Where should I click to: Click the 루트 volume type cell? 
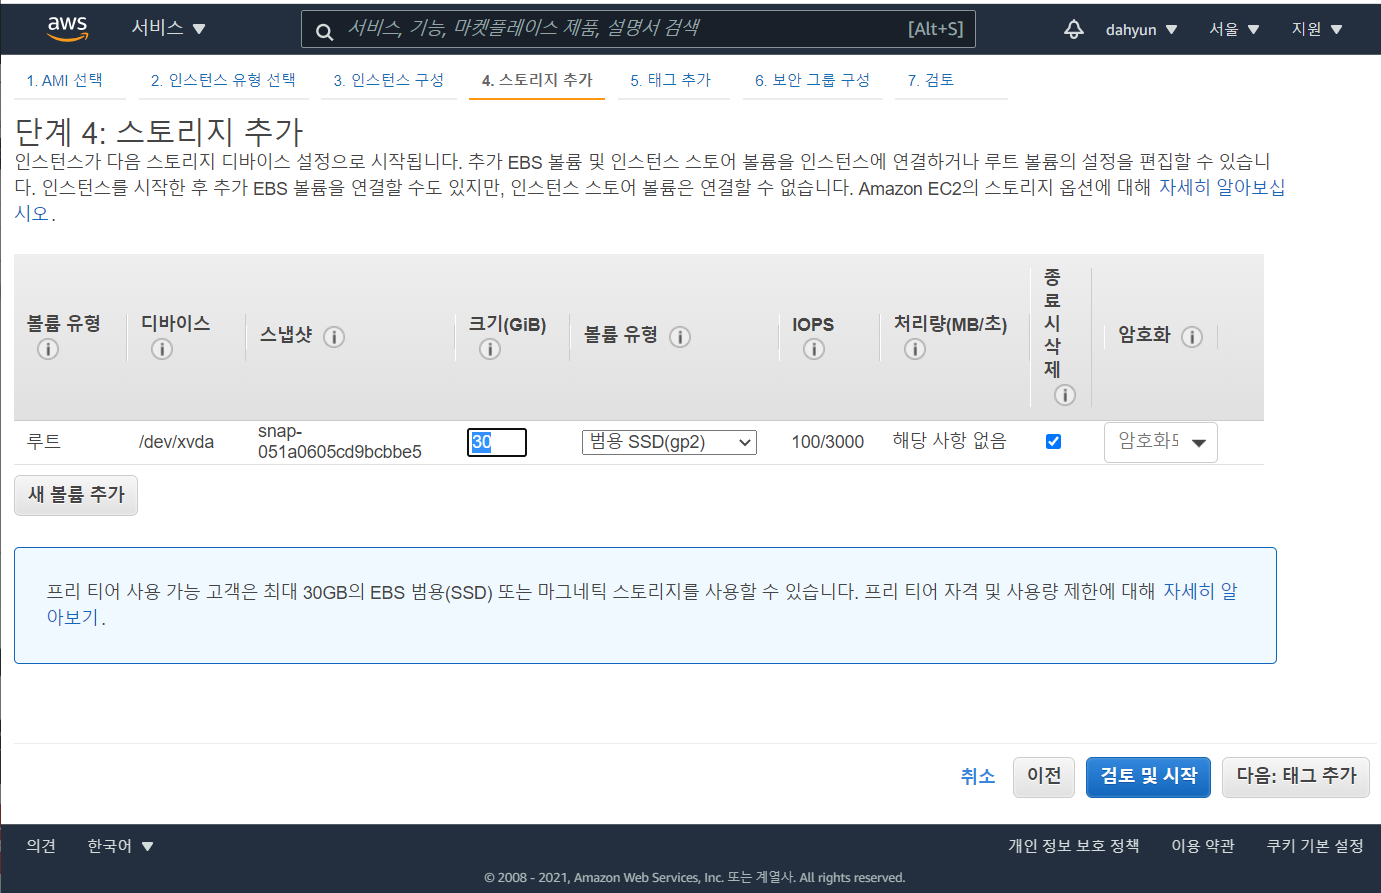point(43,441)
